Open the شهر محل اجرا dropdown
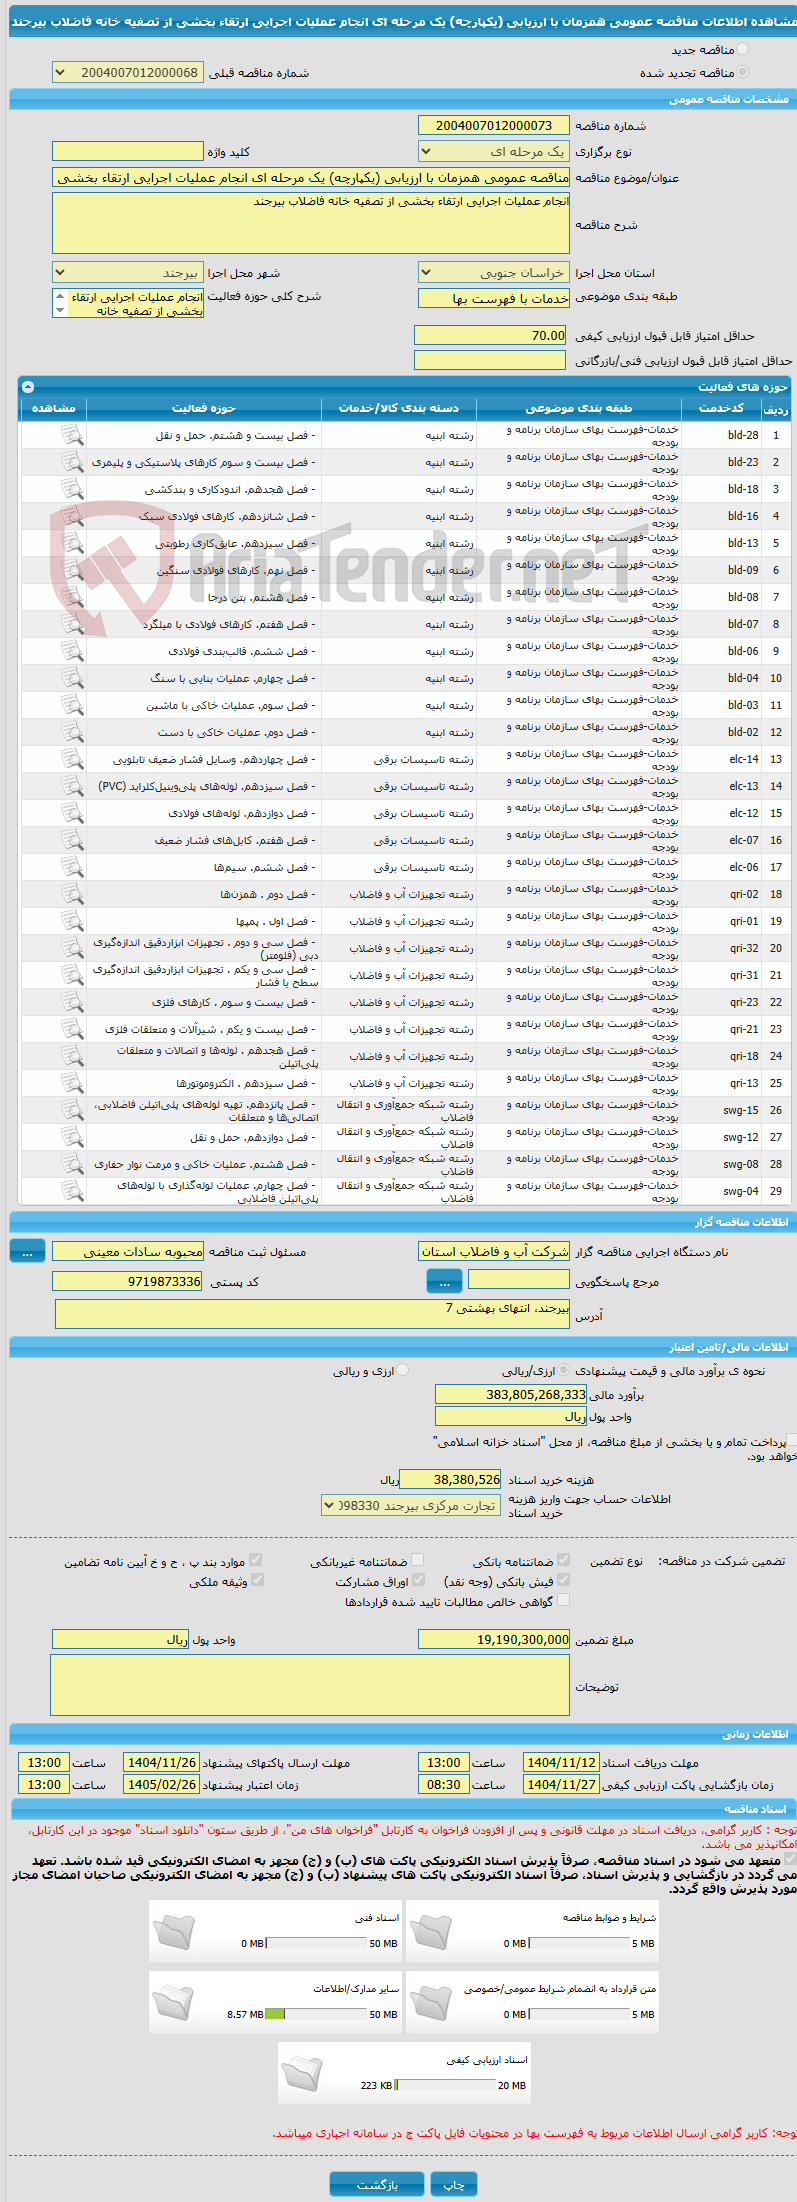 (127, 273)
